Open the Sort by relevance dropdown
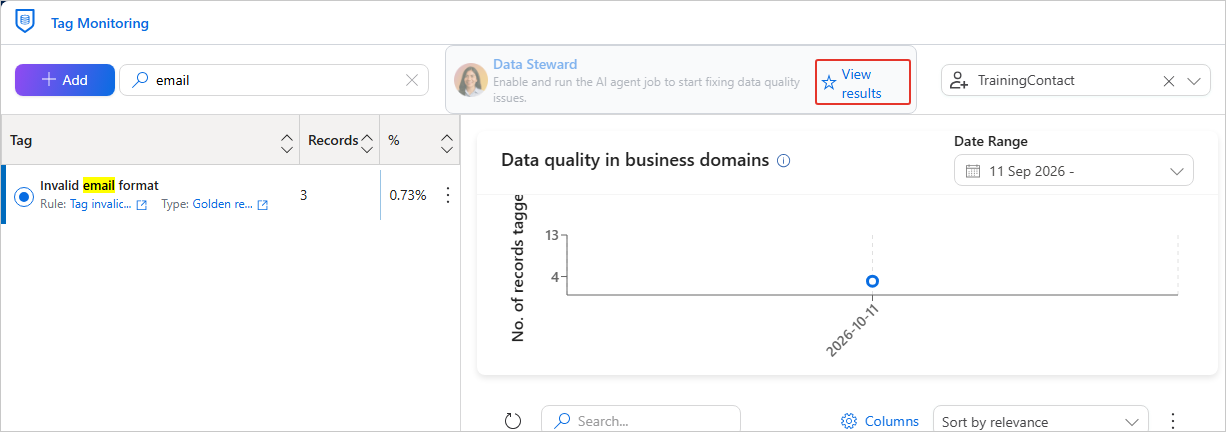This screenshot has width=1226, height=432. 1041,420
